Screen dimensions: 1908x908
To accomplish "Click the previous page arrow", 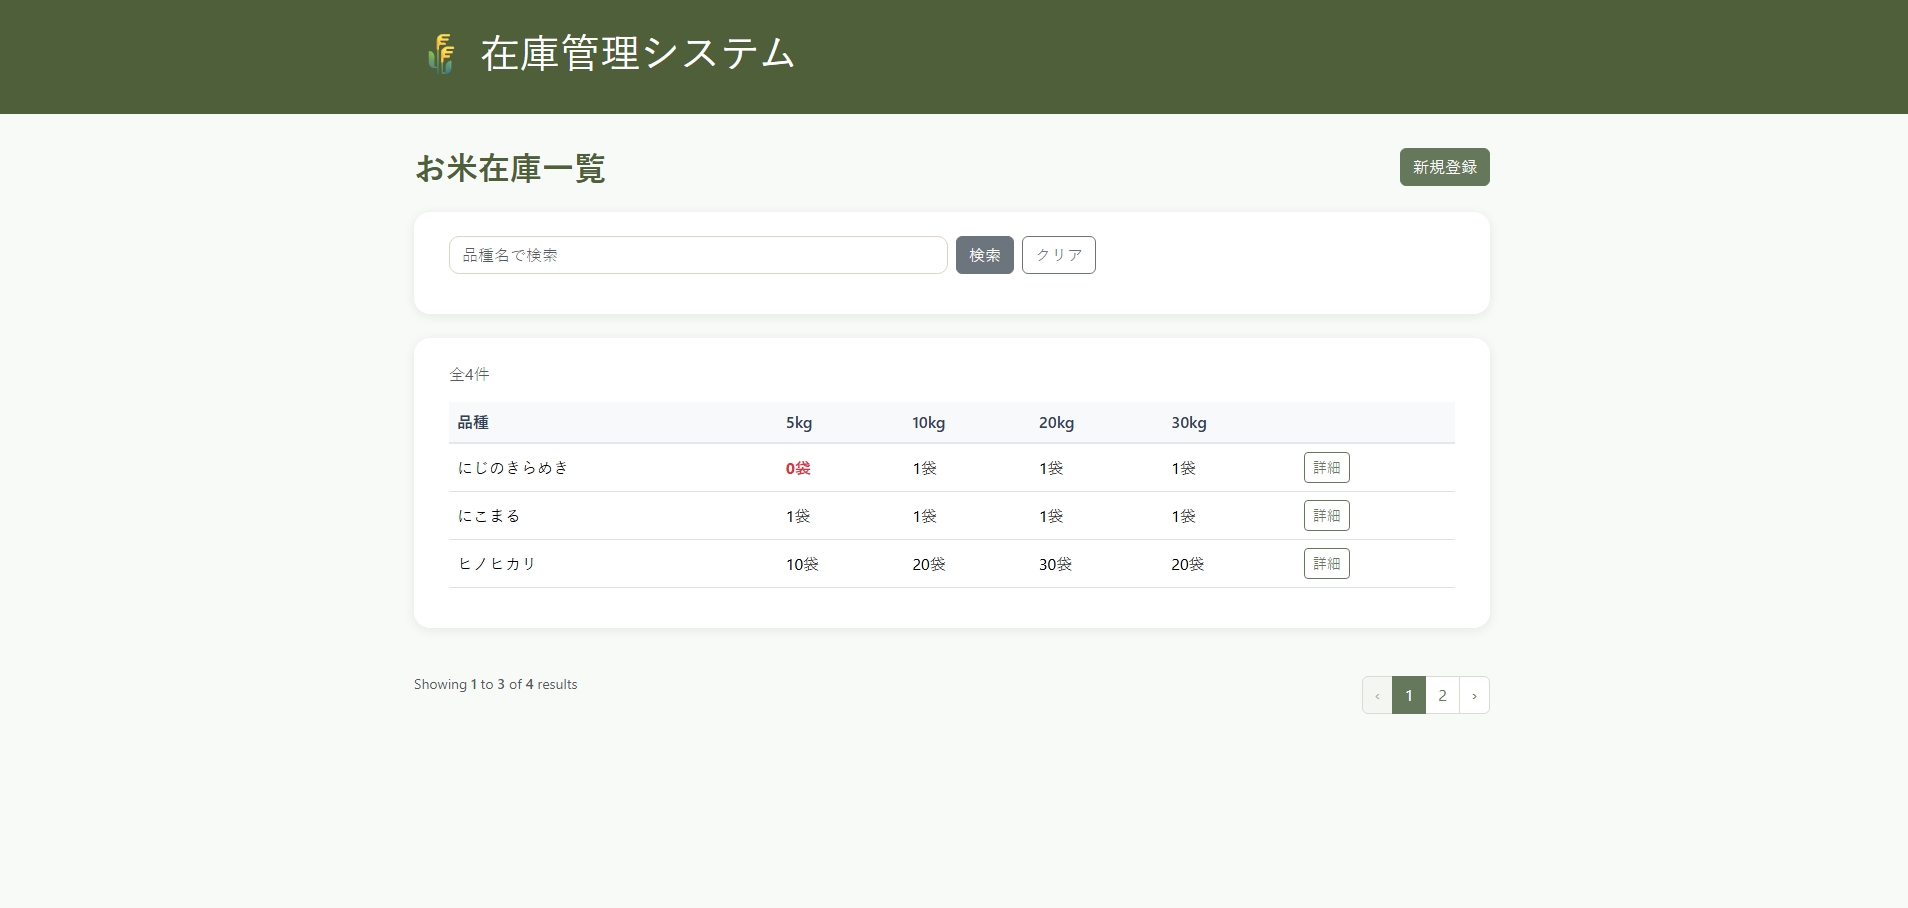I will tap(1377, 695).
